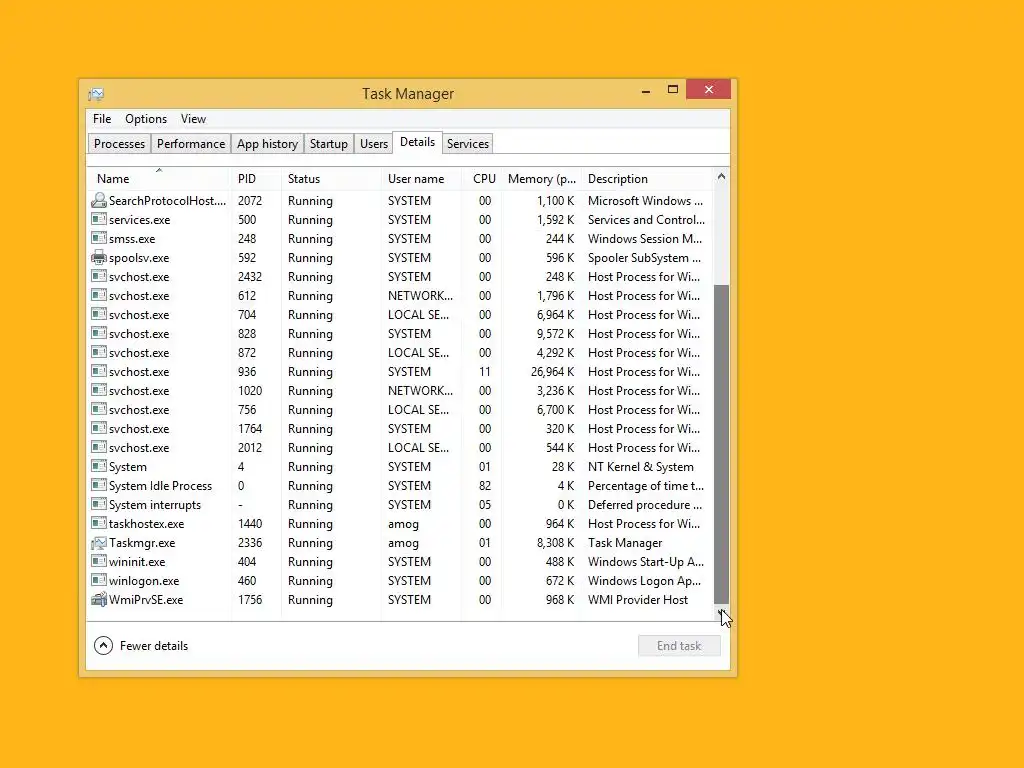
Task: Minimize the Task Manager window
Action: 646,89
